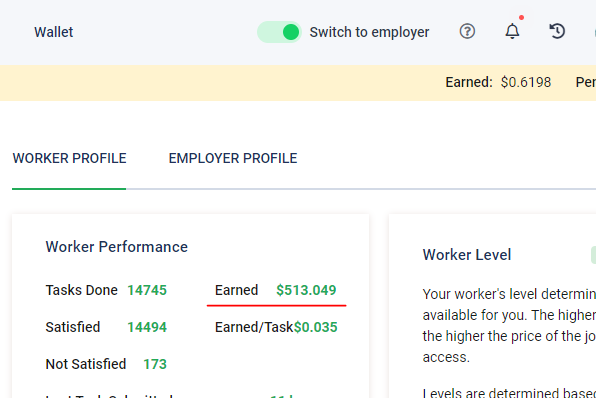Open the help question mark icon
This screenshot has width=596, height=398.
click(467, 32)
